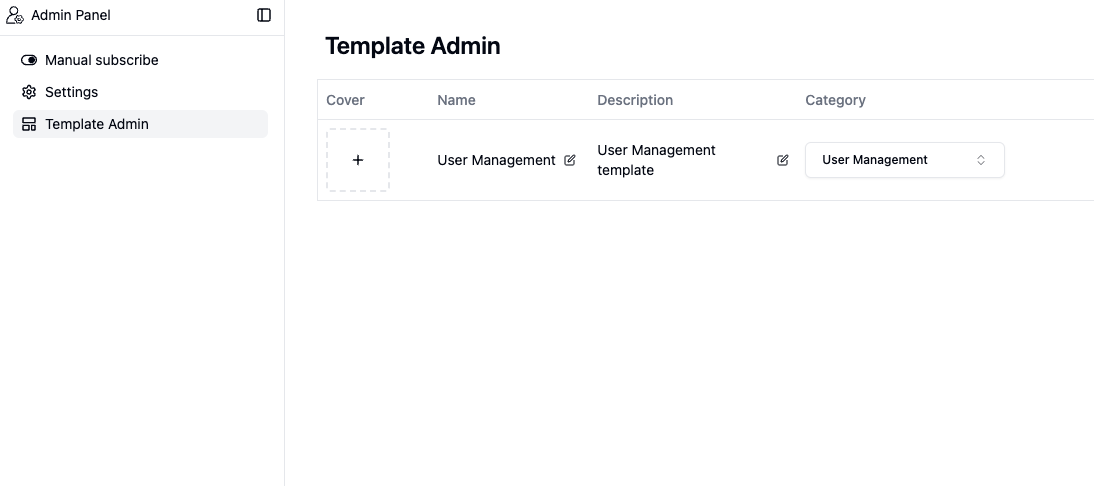Edit the User Management name
The height and width of the screenshot is (486, 1094).
(570, 160)
